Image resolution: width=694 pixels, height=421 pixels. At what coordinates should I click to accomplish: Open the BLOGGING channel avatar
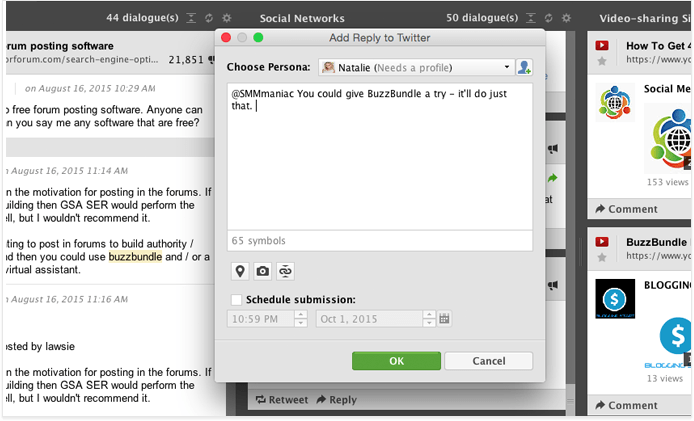click(x=615, y=298)
